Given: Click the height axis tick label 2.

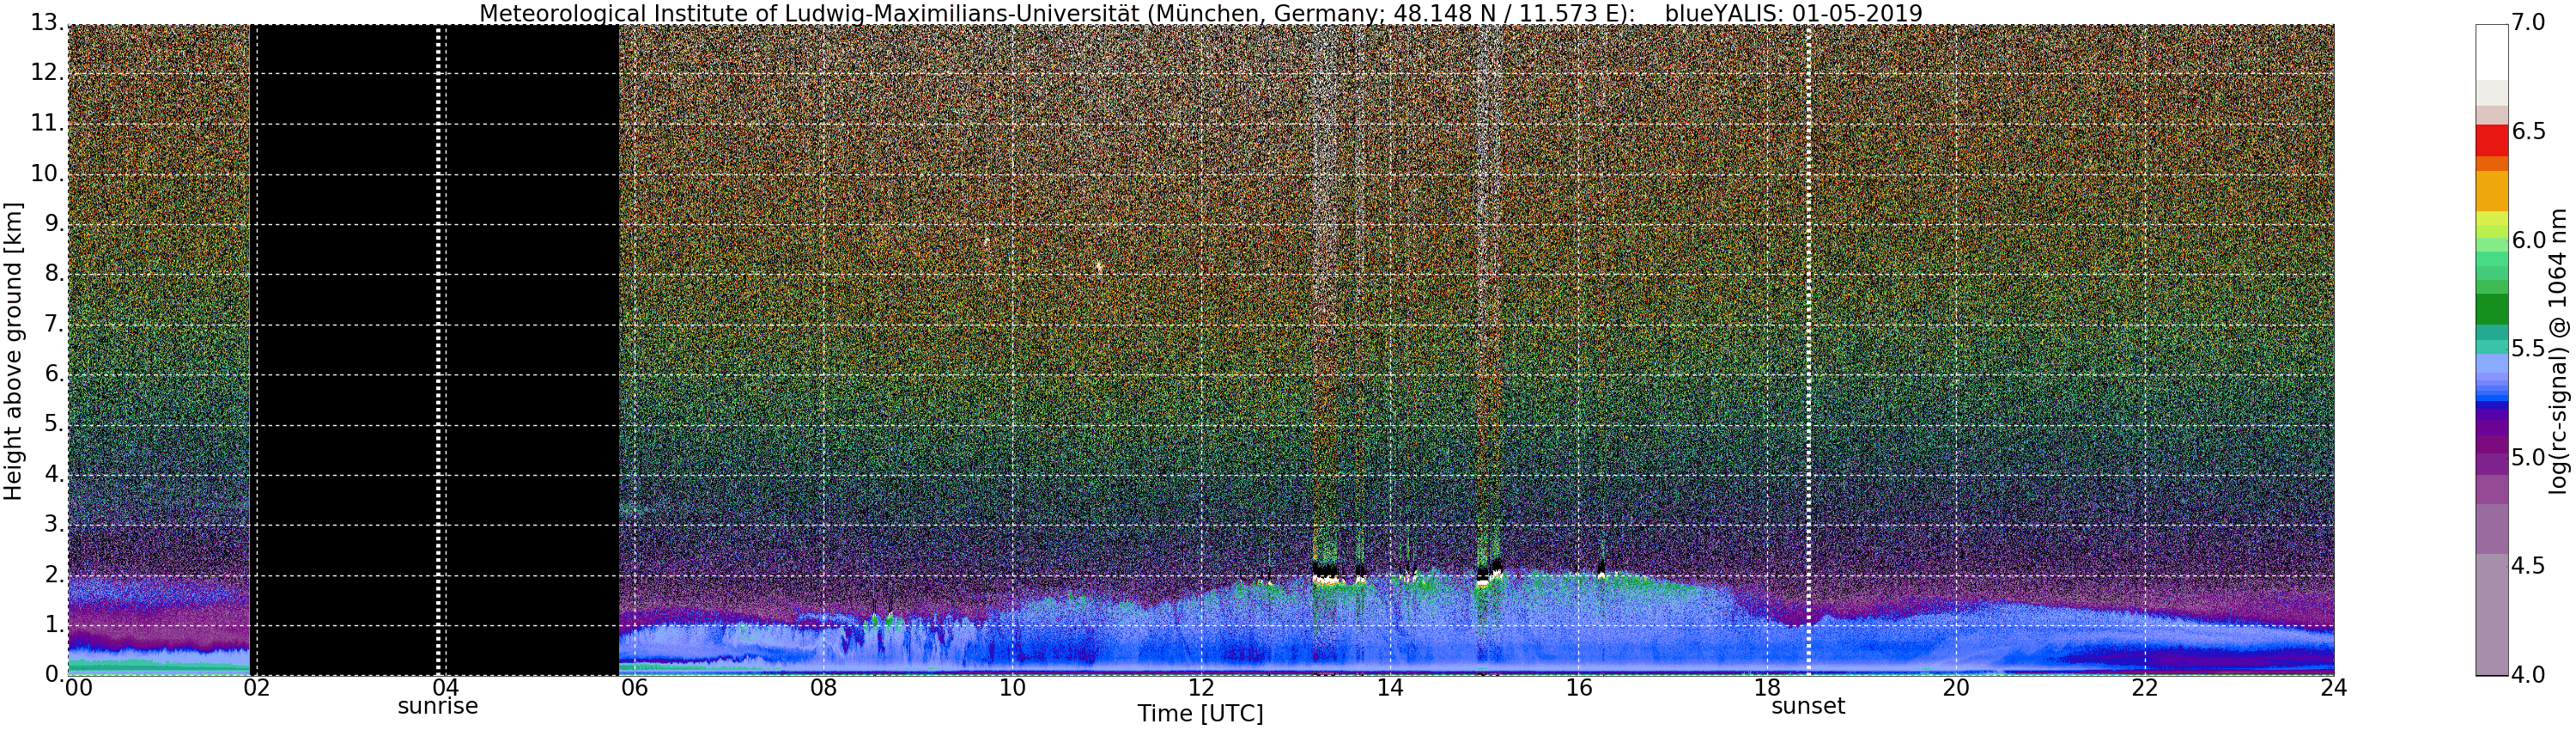Looking at the screenshot, I should click(55, 574).
